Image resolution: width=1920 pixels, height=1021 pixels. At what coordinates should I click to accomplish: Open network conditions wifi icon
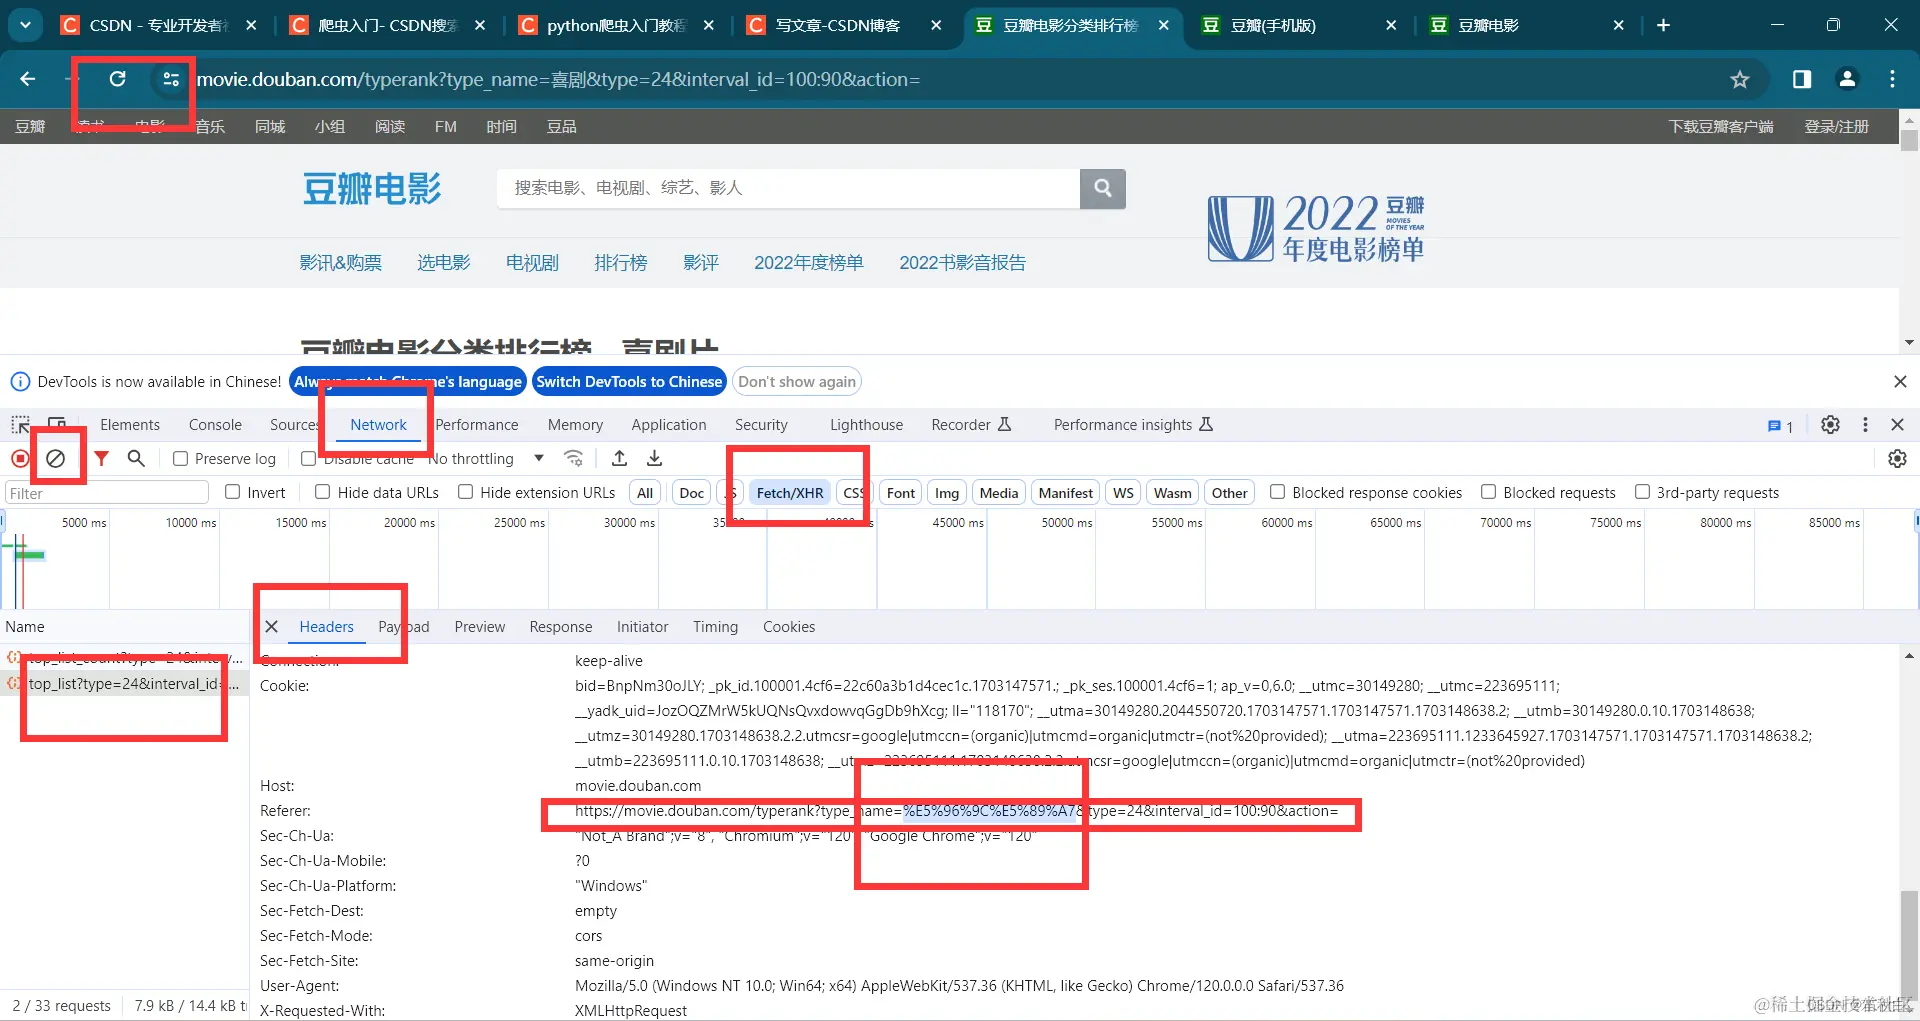click(574, 458)
